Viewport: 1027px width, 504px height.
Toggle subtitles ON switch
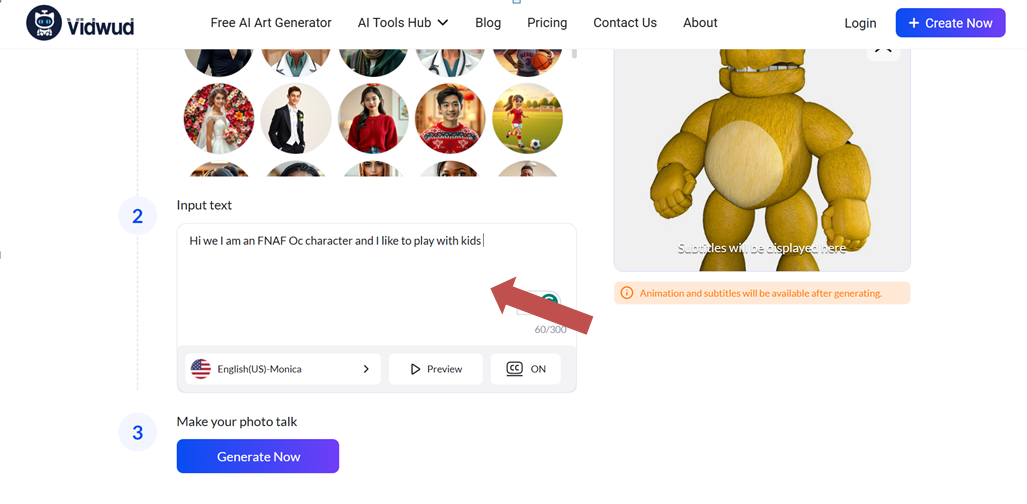pyautogui.click(x=526, y=369)
